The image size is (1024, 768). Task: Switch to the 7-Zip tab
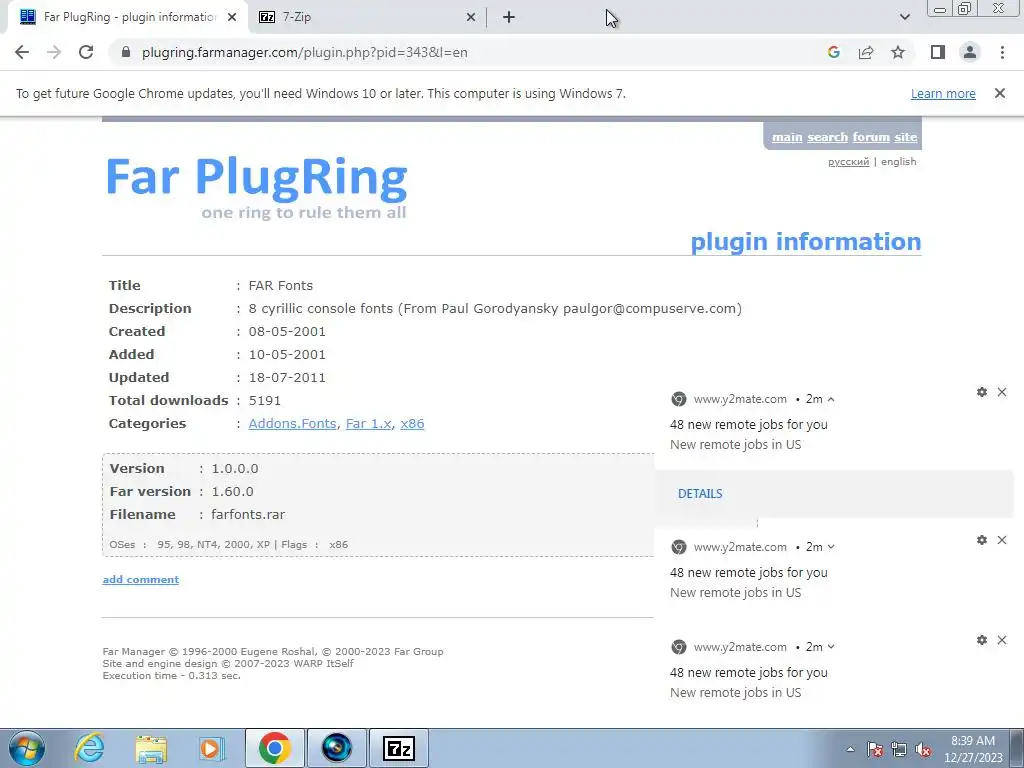coord(368,17)
